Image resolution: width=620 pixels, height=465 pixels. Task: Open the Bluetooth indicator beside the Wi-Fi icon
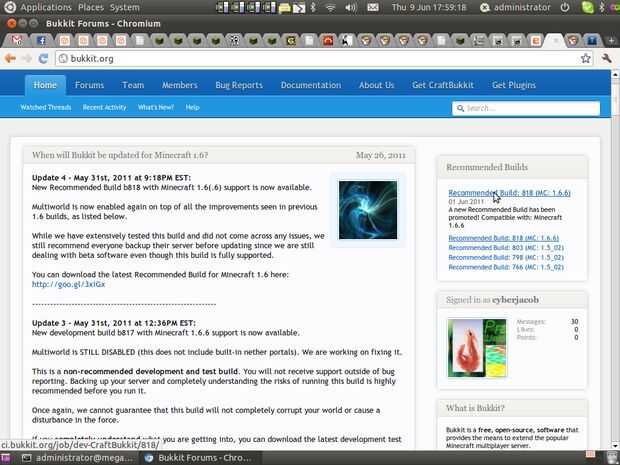[x=313, y=7]
